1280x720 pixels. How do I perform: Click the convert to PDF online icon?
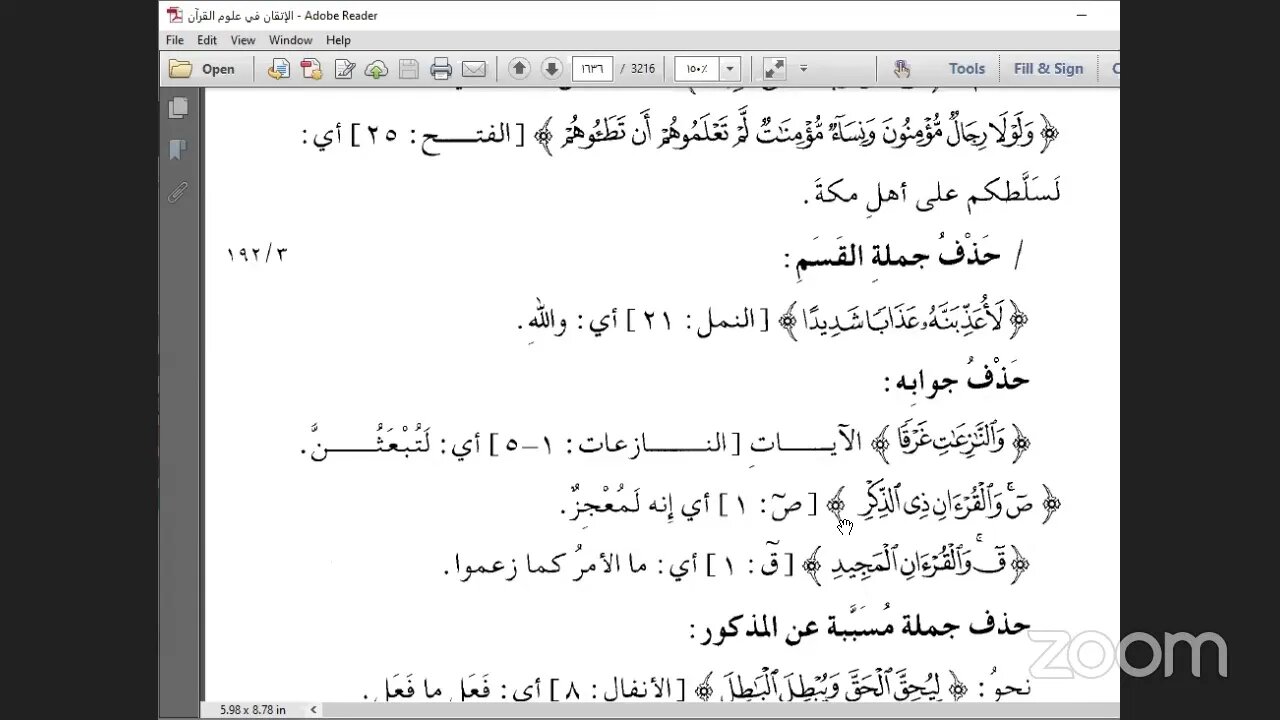pyautogui.click(x=279, y=69)
